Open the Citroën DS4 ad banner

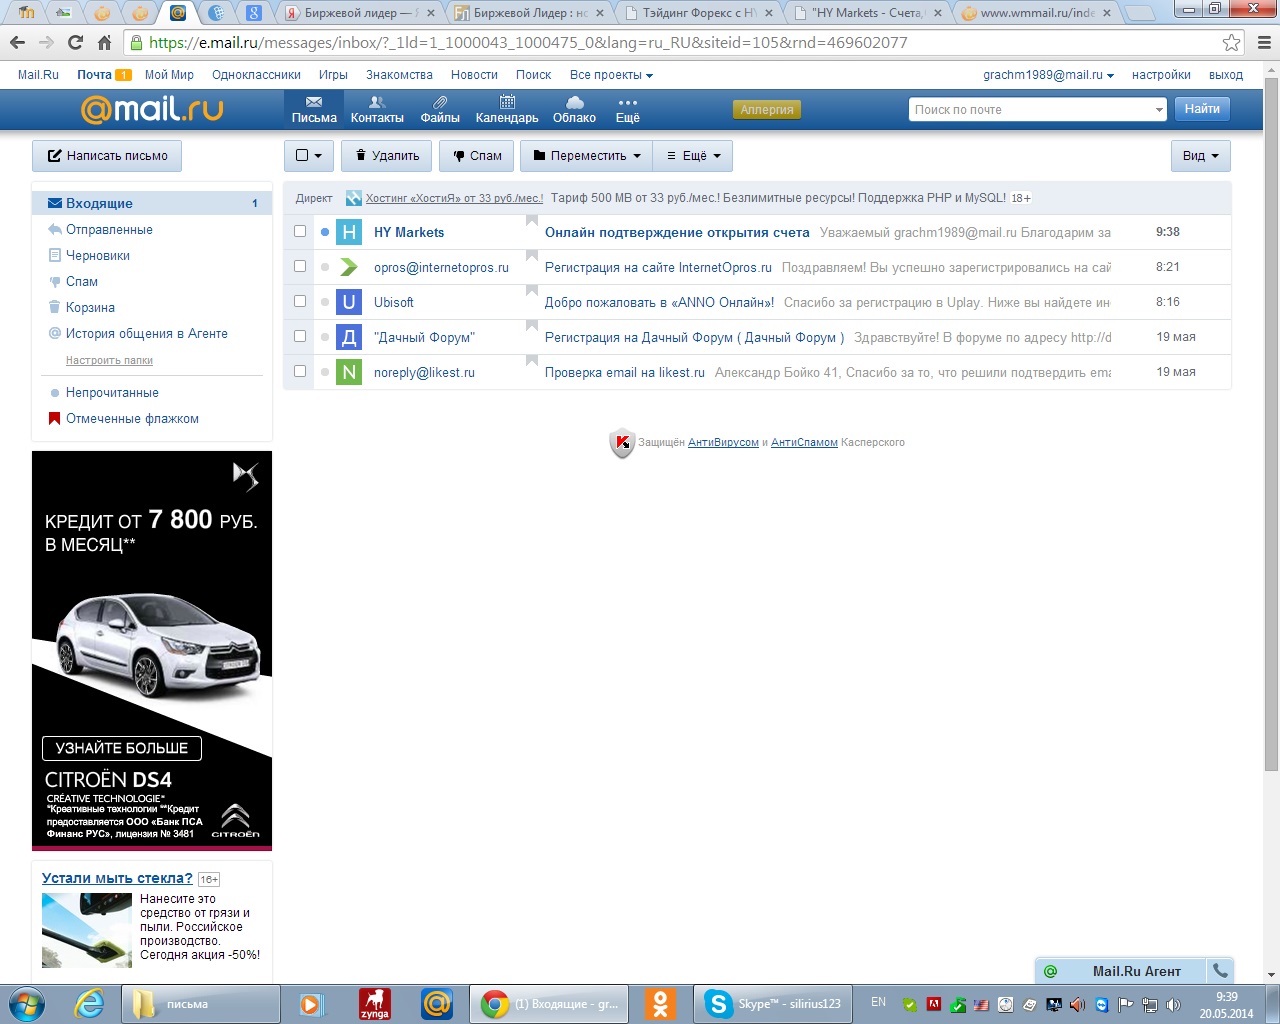click(152, 651)
